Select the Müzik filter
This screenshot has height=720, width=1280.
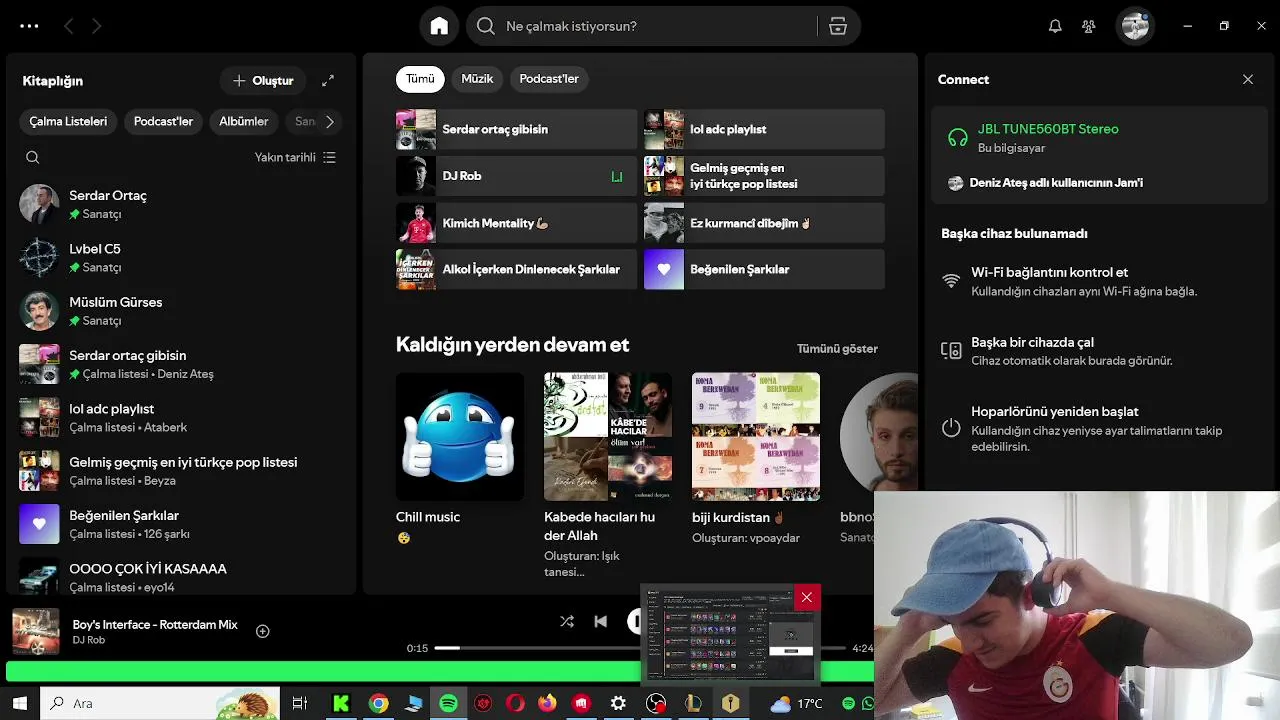coord(477,79)
